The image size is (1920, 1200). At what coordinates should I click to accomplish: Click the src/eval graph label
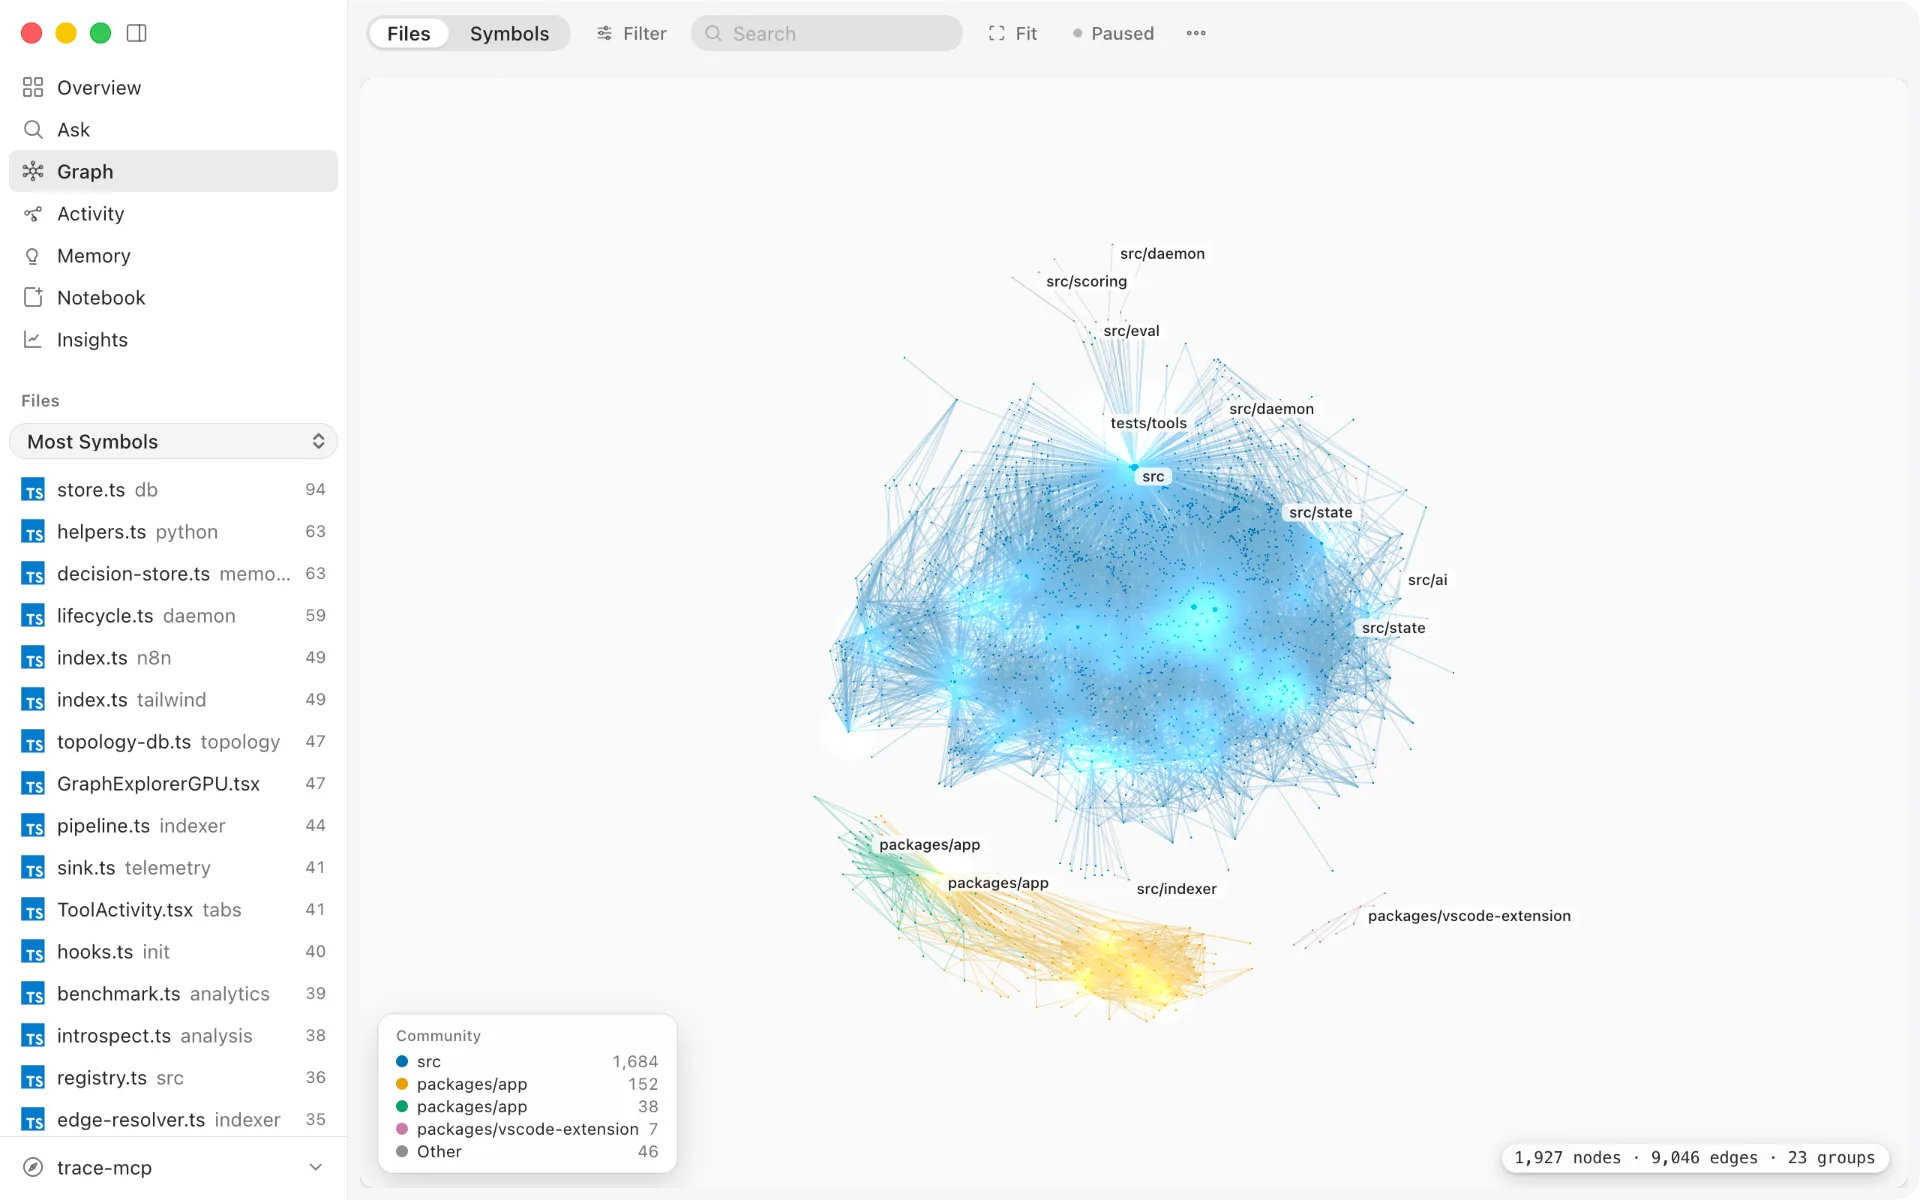pyautogui.click(x=1131, y=331)
